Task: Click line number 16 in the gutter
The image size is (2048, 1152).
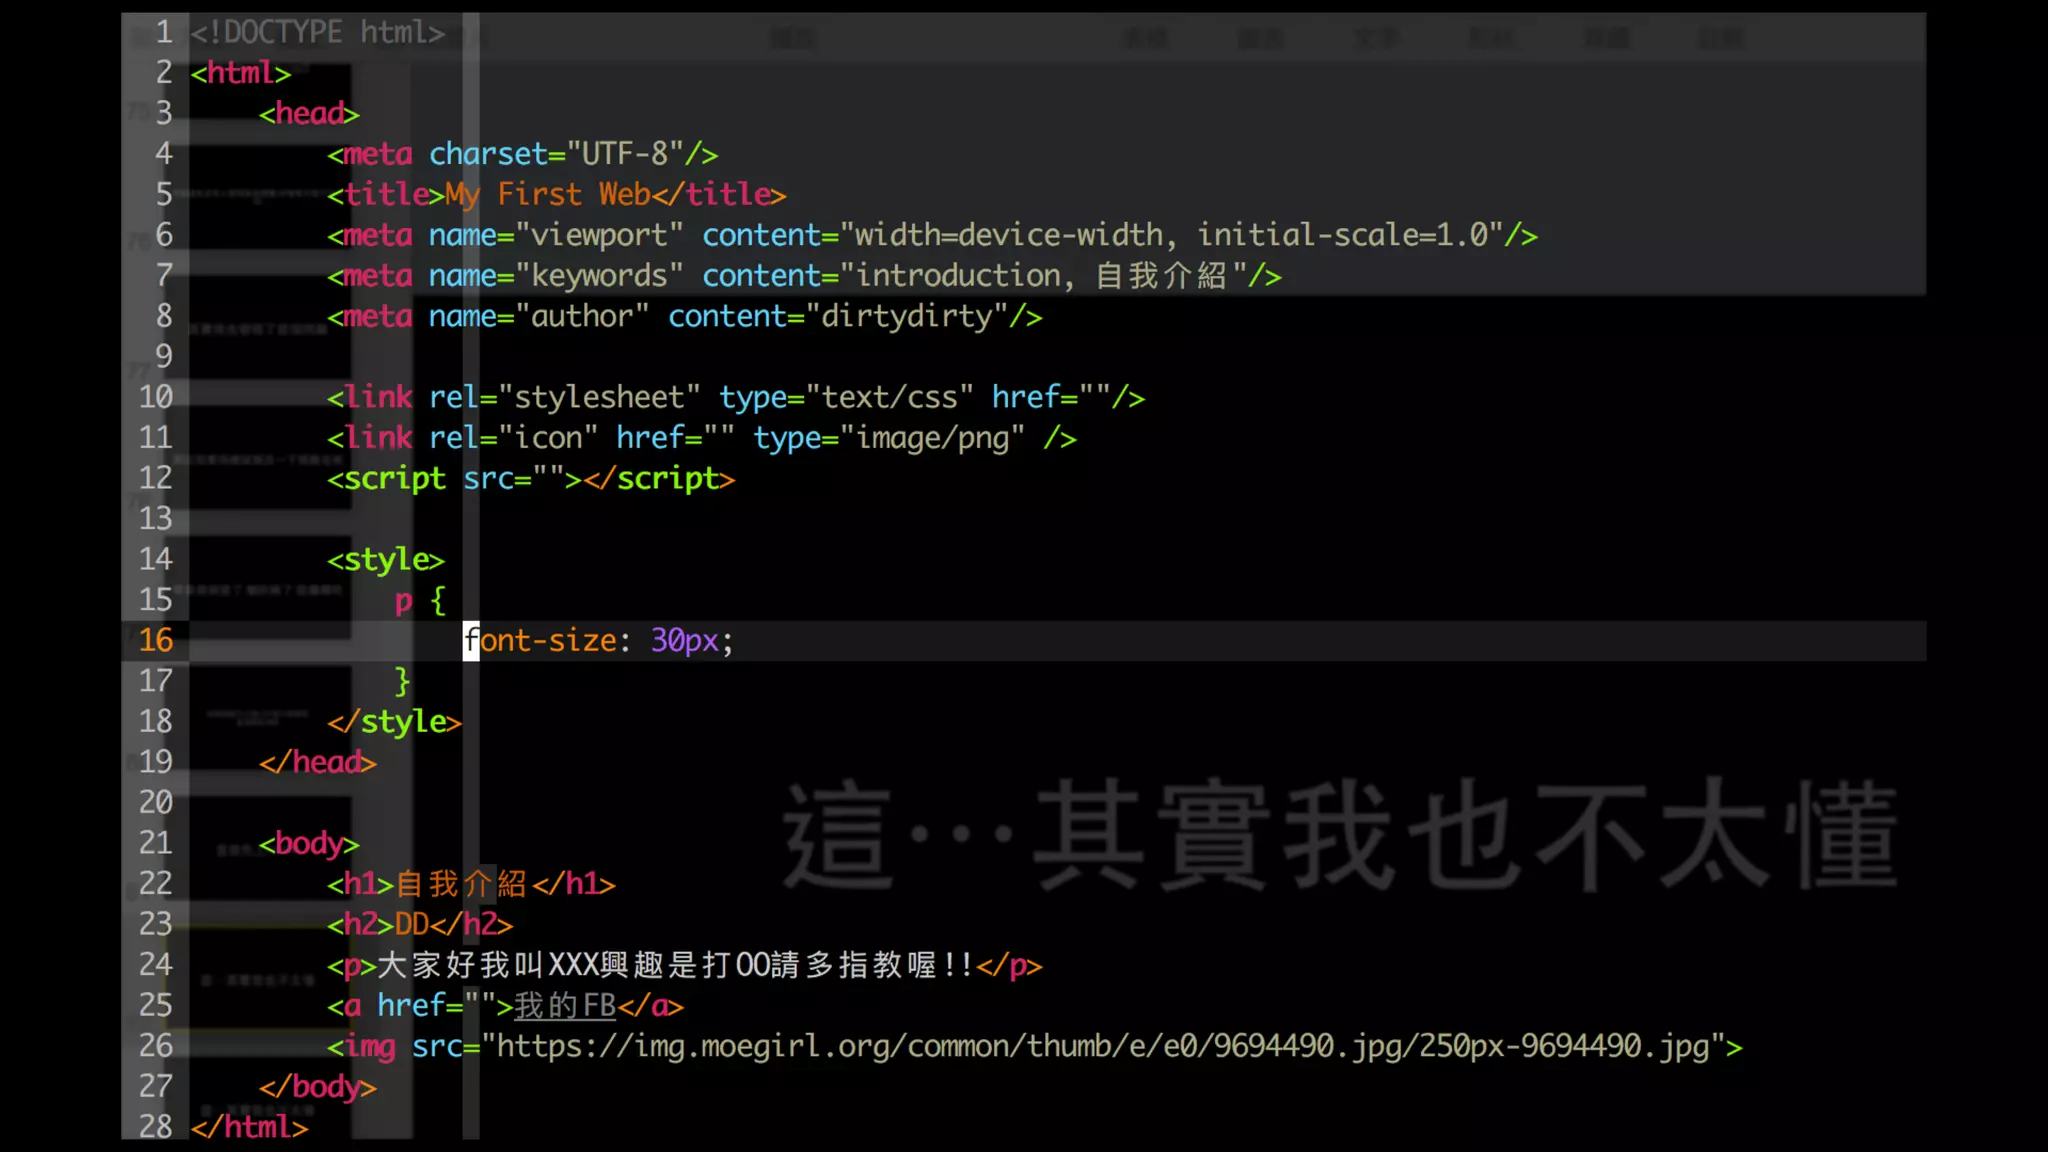Action: [x=156, y=640]
